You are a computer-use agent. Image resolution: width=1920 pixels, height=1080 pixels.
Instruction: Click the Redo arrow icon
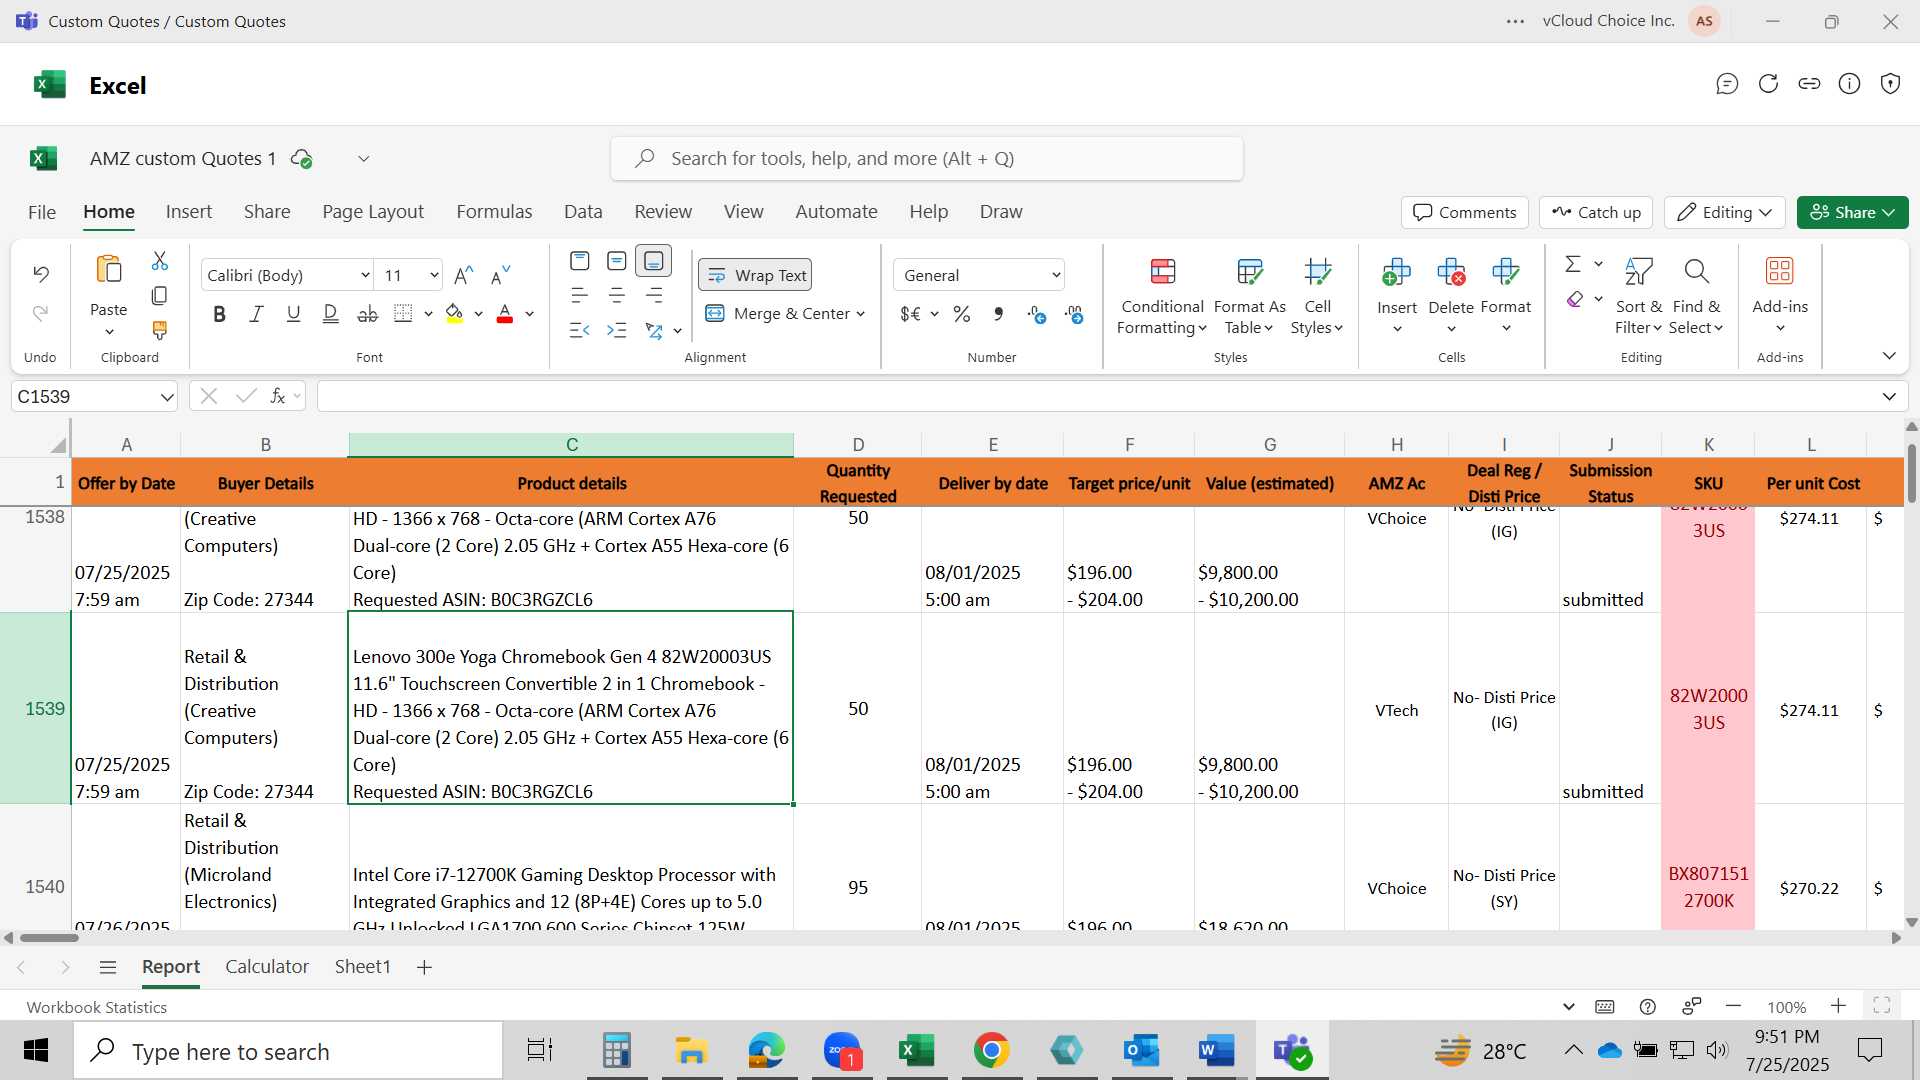(x=41, y=314)
